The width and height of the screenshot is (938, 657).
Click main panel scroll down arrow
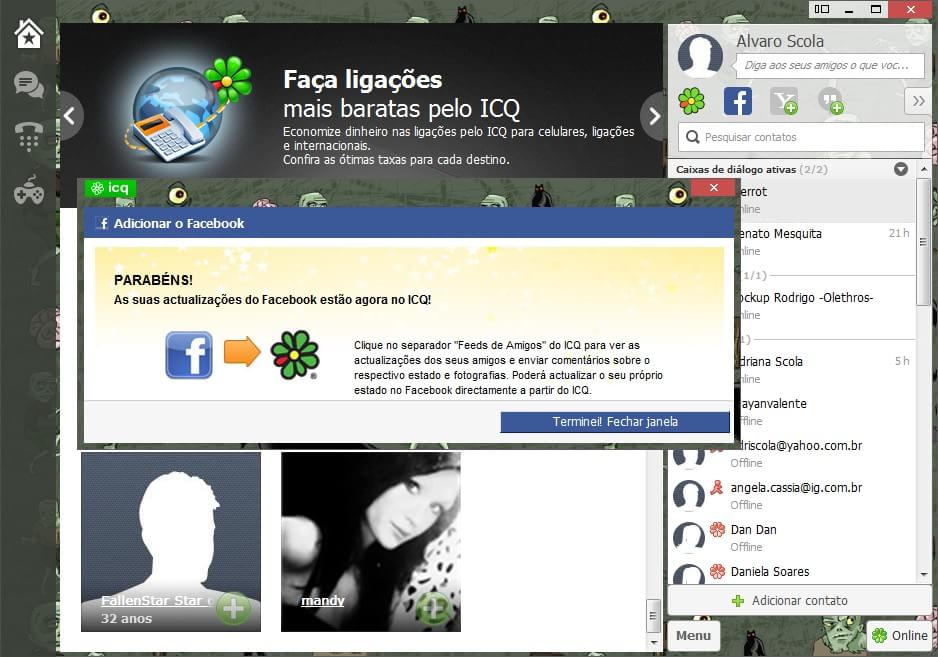coord(653,642)
